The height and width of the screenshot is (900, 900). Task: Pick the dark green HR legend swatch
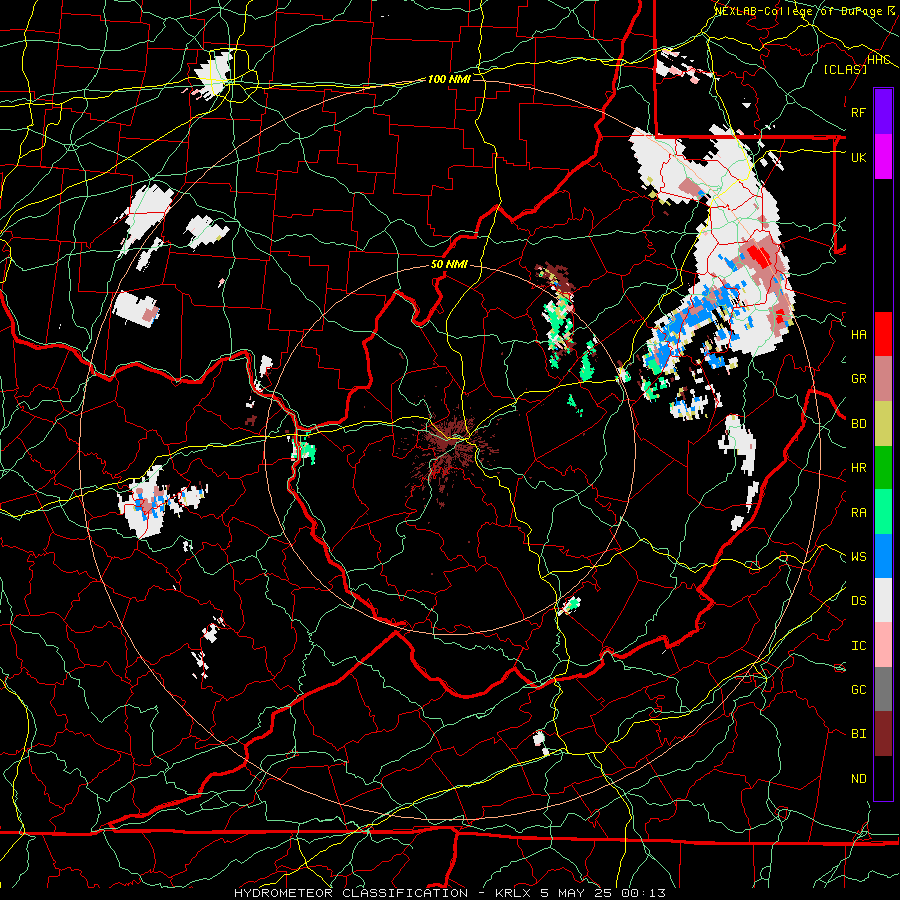coord(883,468)
